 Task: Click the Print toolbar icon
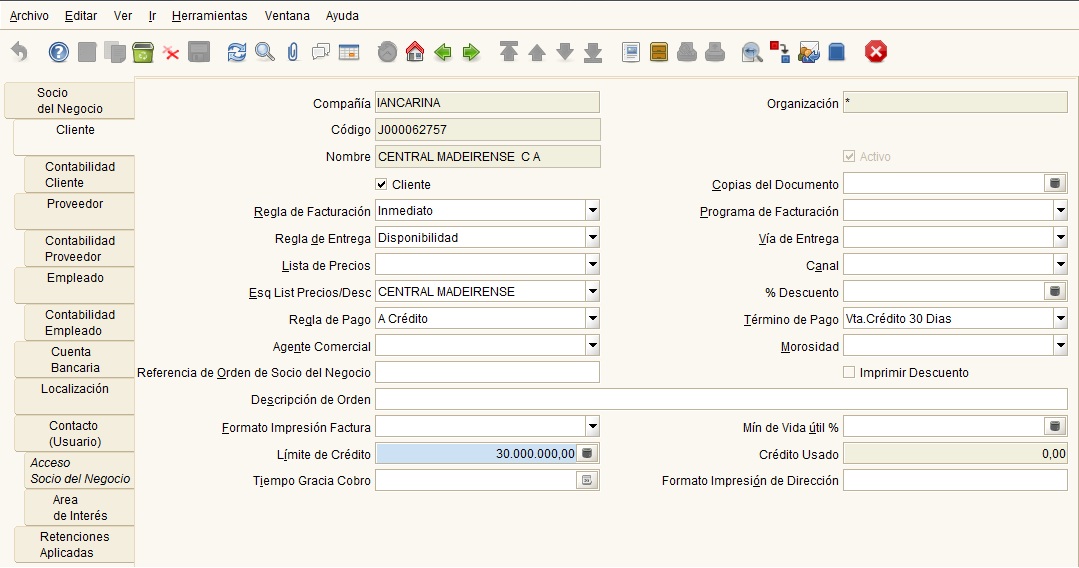click(715, 52)
